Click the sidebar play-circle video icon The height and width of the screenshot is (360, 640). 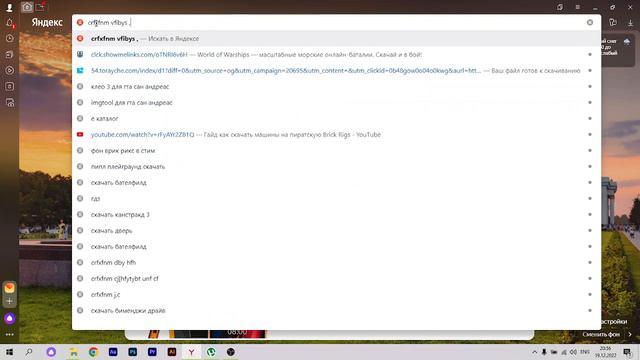click(x=10, y=70)
